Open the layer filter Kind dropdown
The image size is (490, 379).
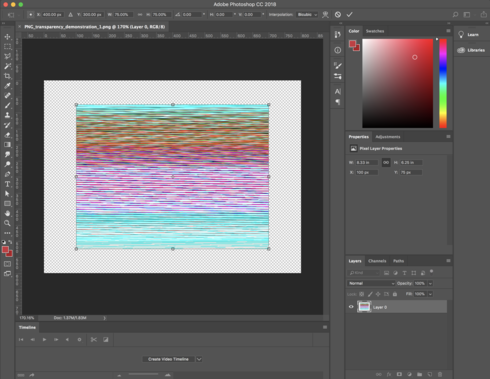pos(363,273)
